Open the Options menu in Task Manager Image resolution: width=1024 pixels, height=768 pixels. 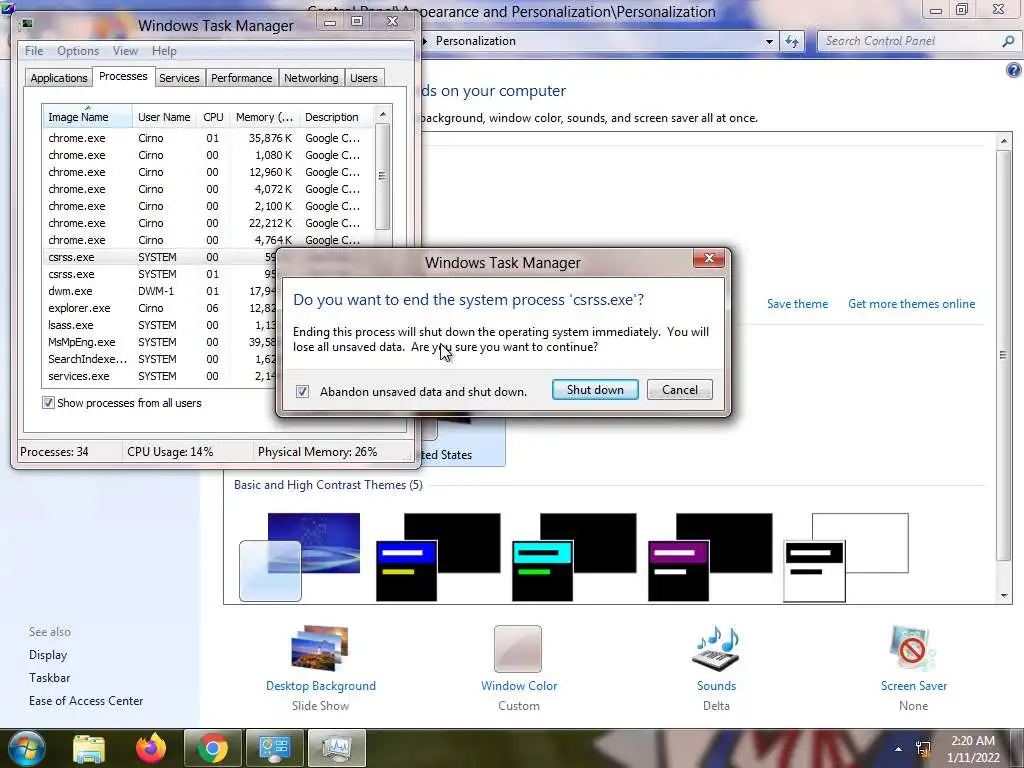coord(78,51)
